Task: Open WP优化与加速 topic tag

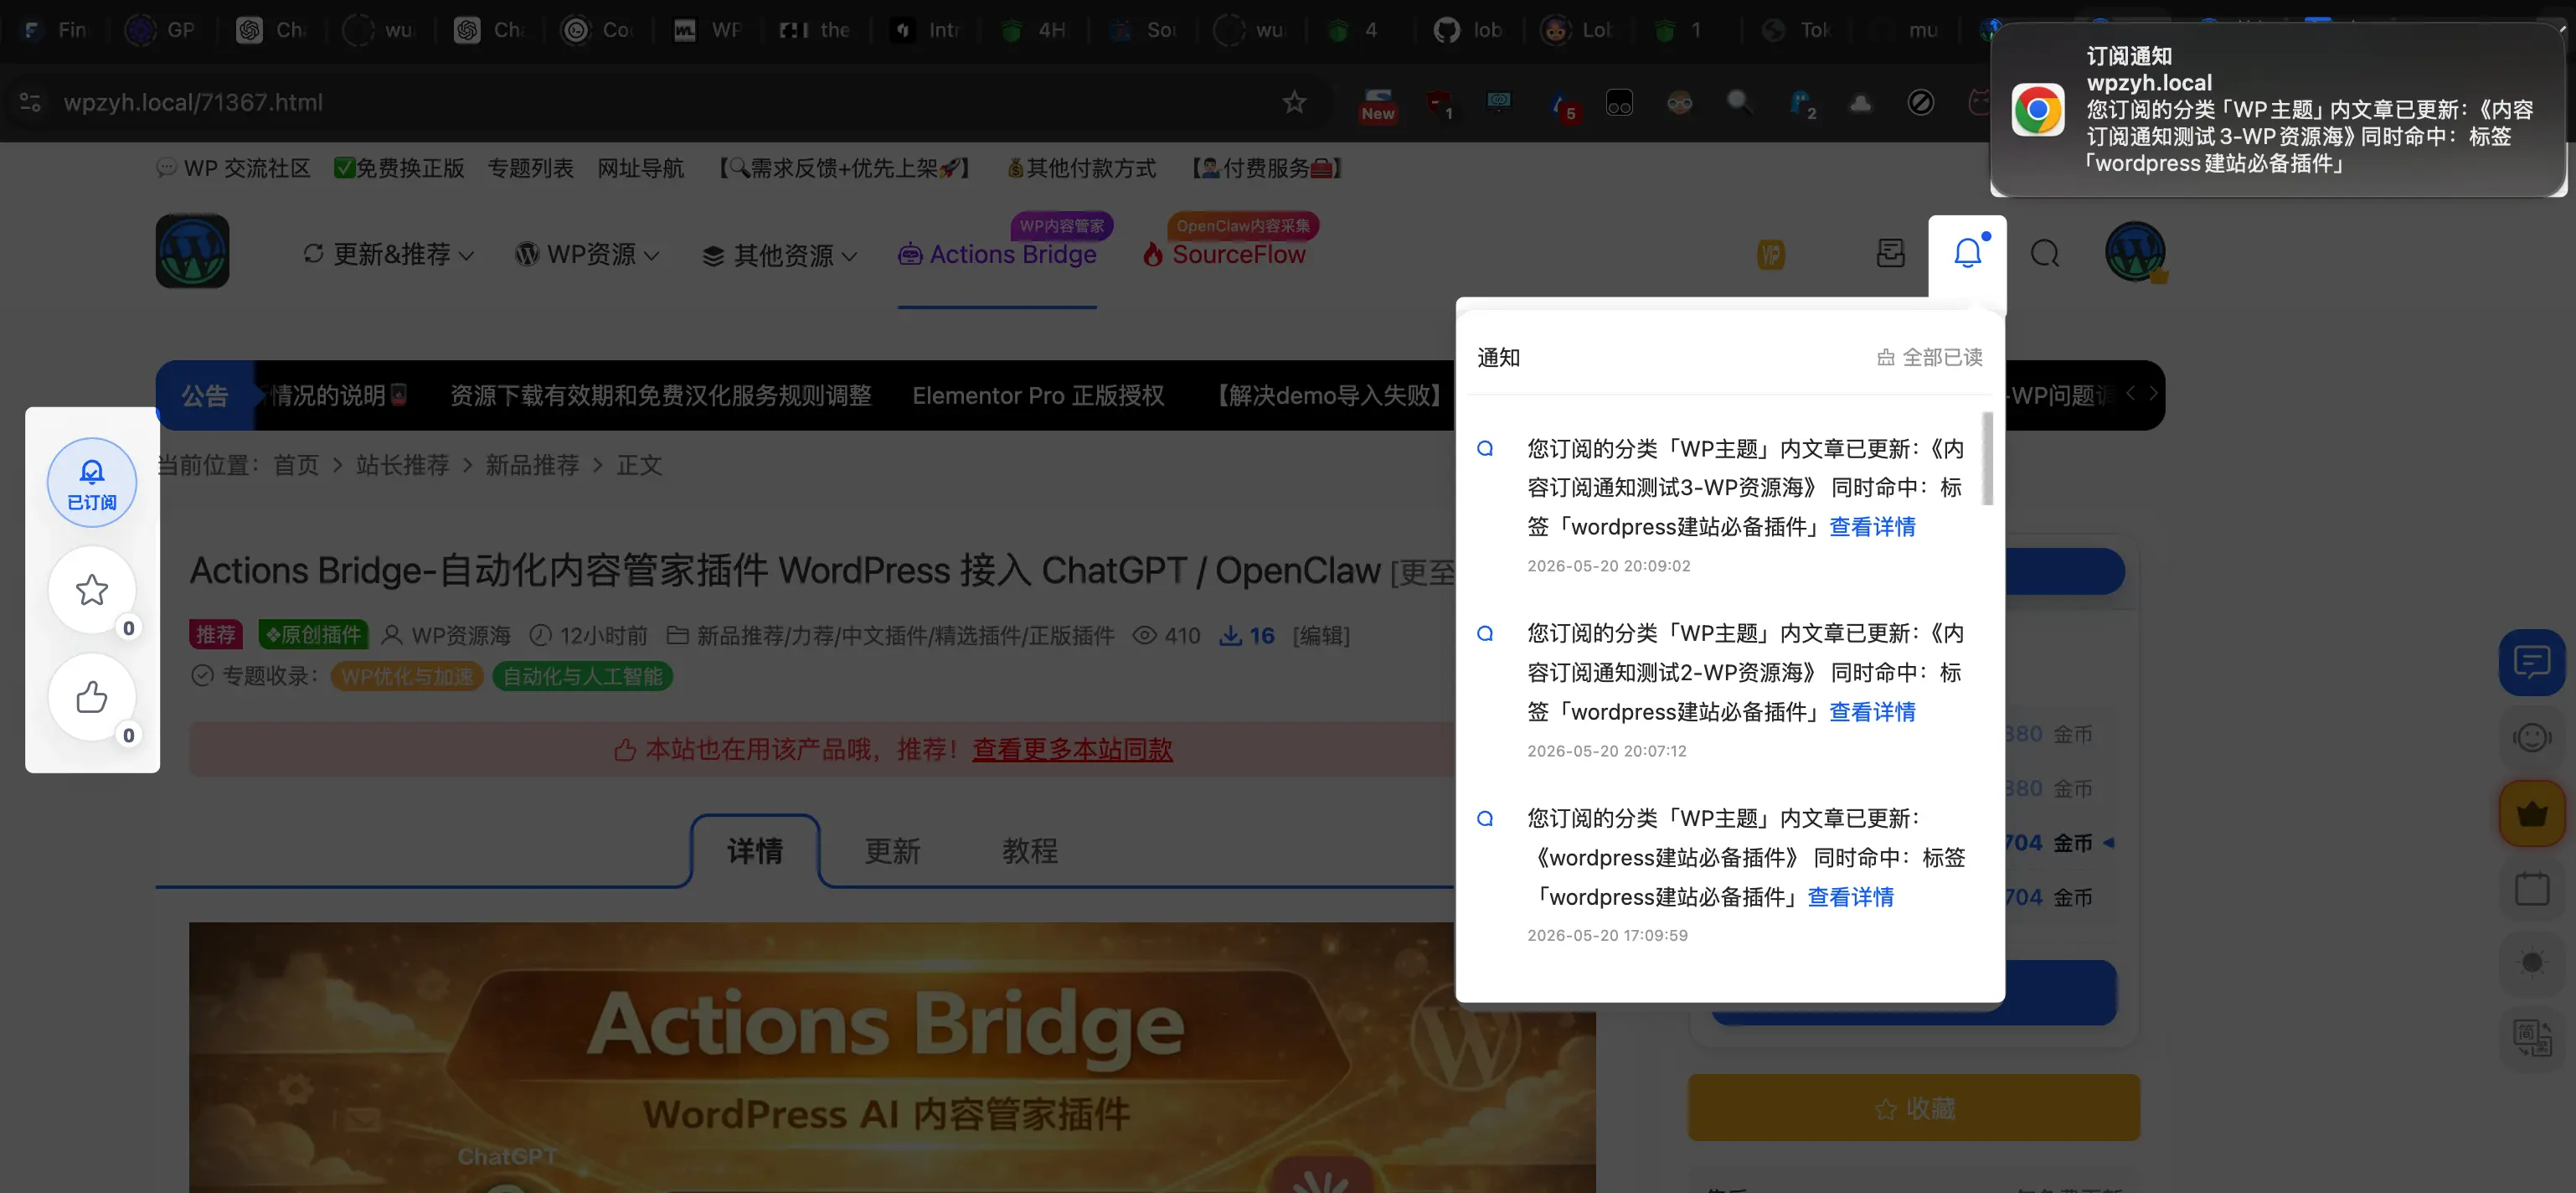Action: pyautogui.click(x=407, y=677)
